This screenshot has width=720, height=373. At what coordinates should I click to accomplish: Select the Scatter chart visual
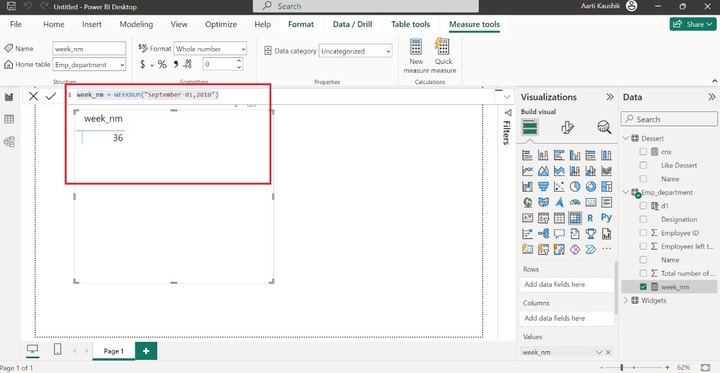559,186
